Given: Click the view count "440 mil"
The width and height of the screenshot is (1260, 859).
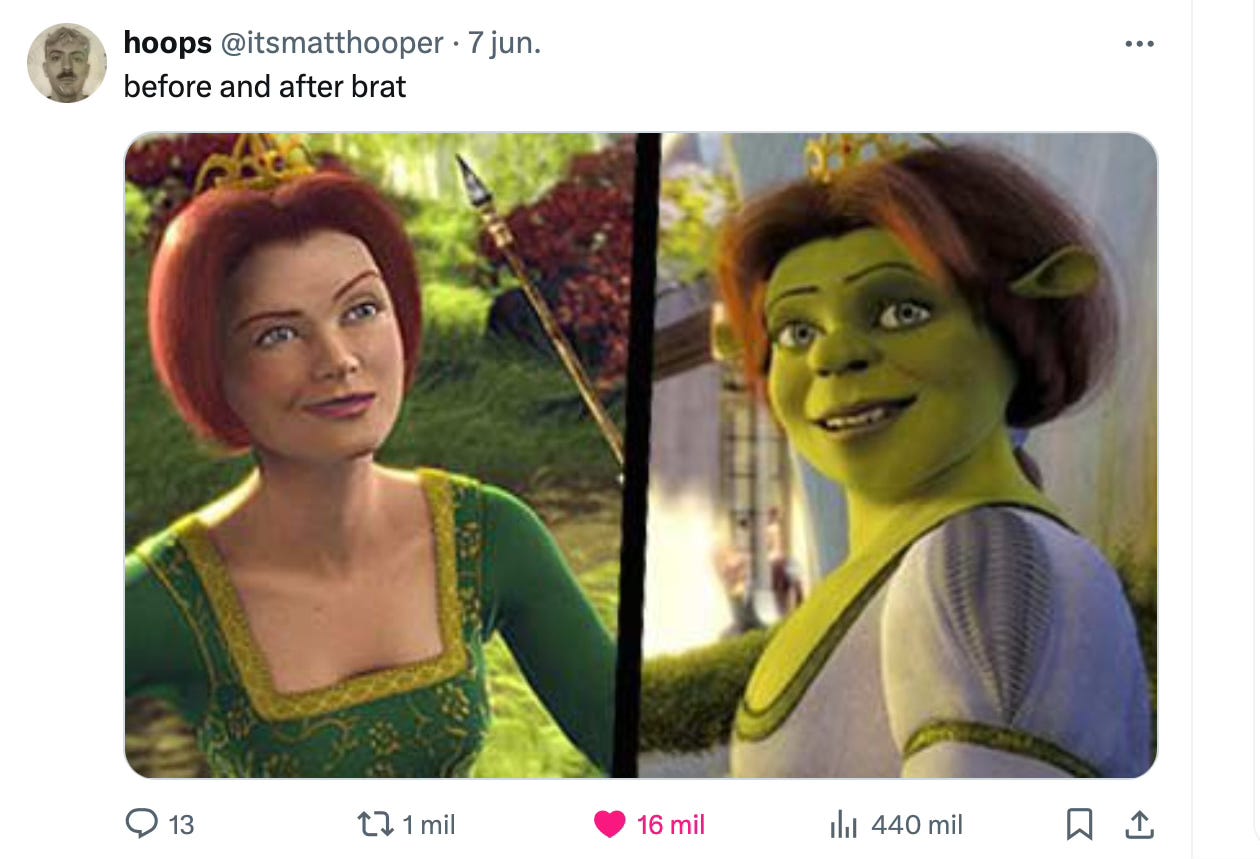Looking at the screenshot, I should click(917, 825).
